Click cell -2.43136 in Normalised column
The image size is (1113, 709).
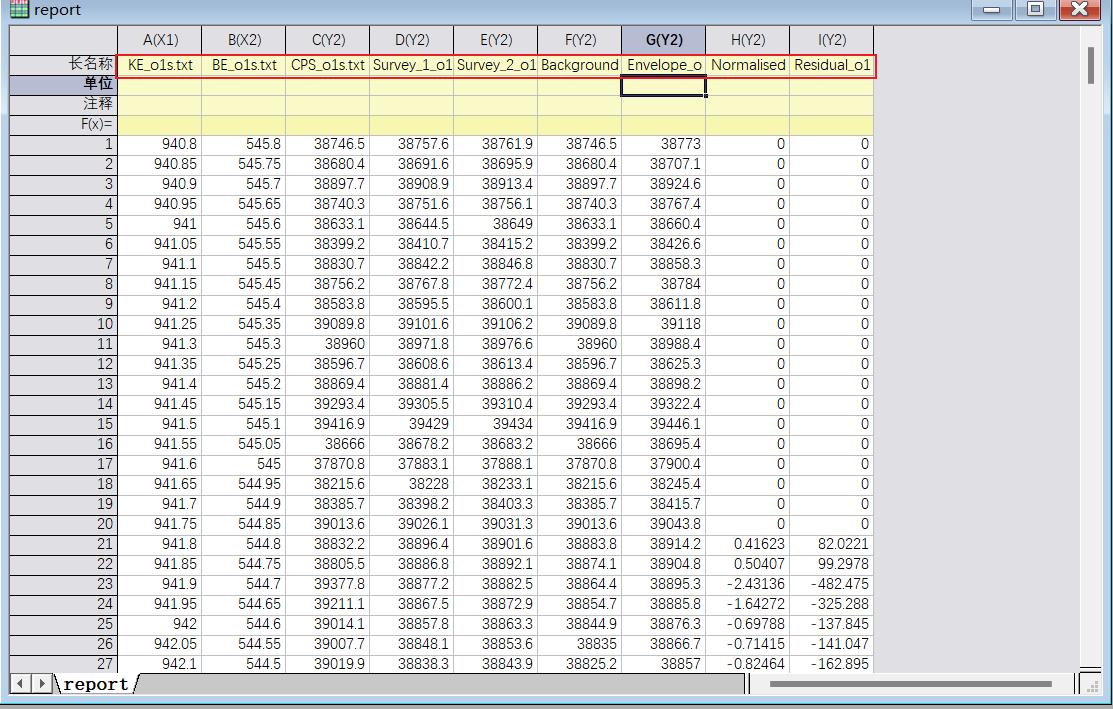747,584
